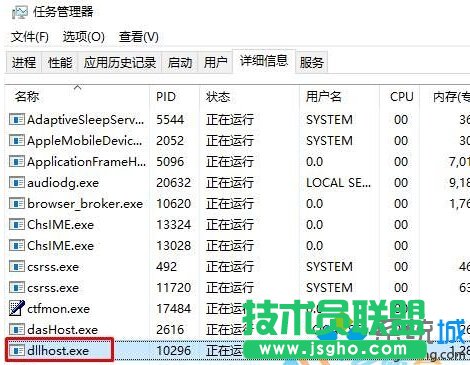
Task: Switch to the 启动 tab
Action: click(180, 62)
